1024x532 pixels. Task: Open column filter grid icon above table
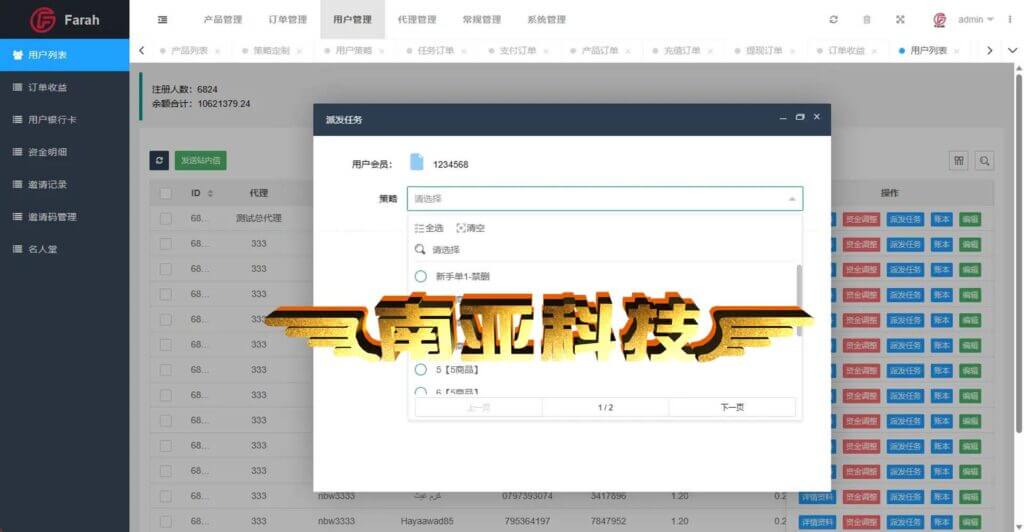point(959,160)
